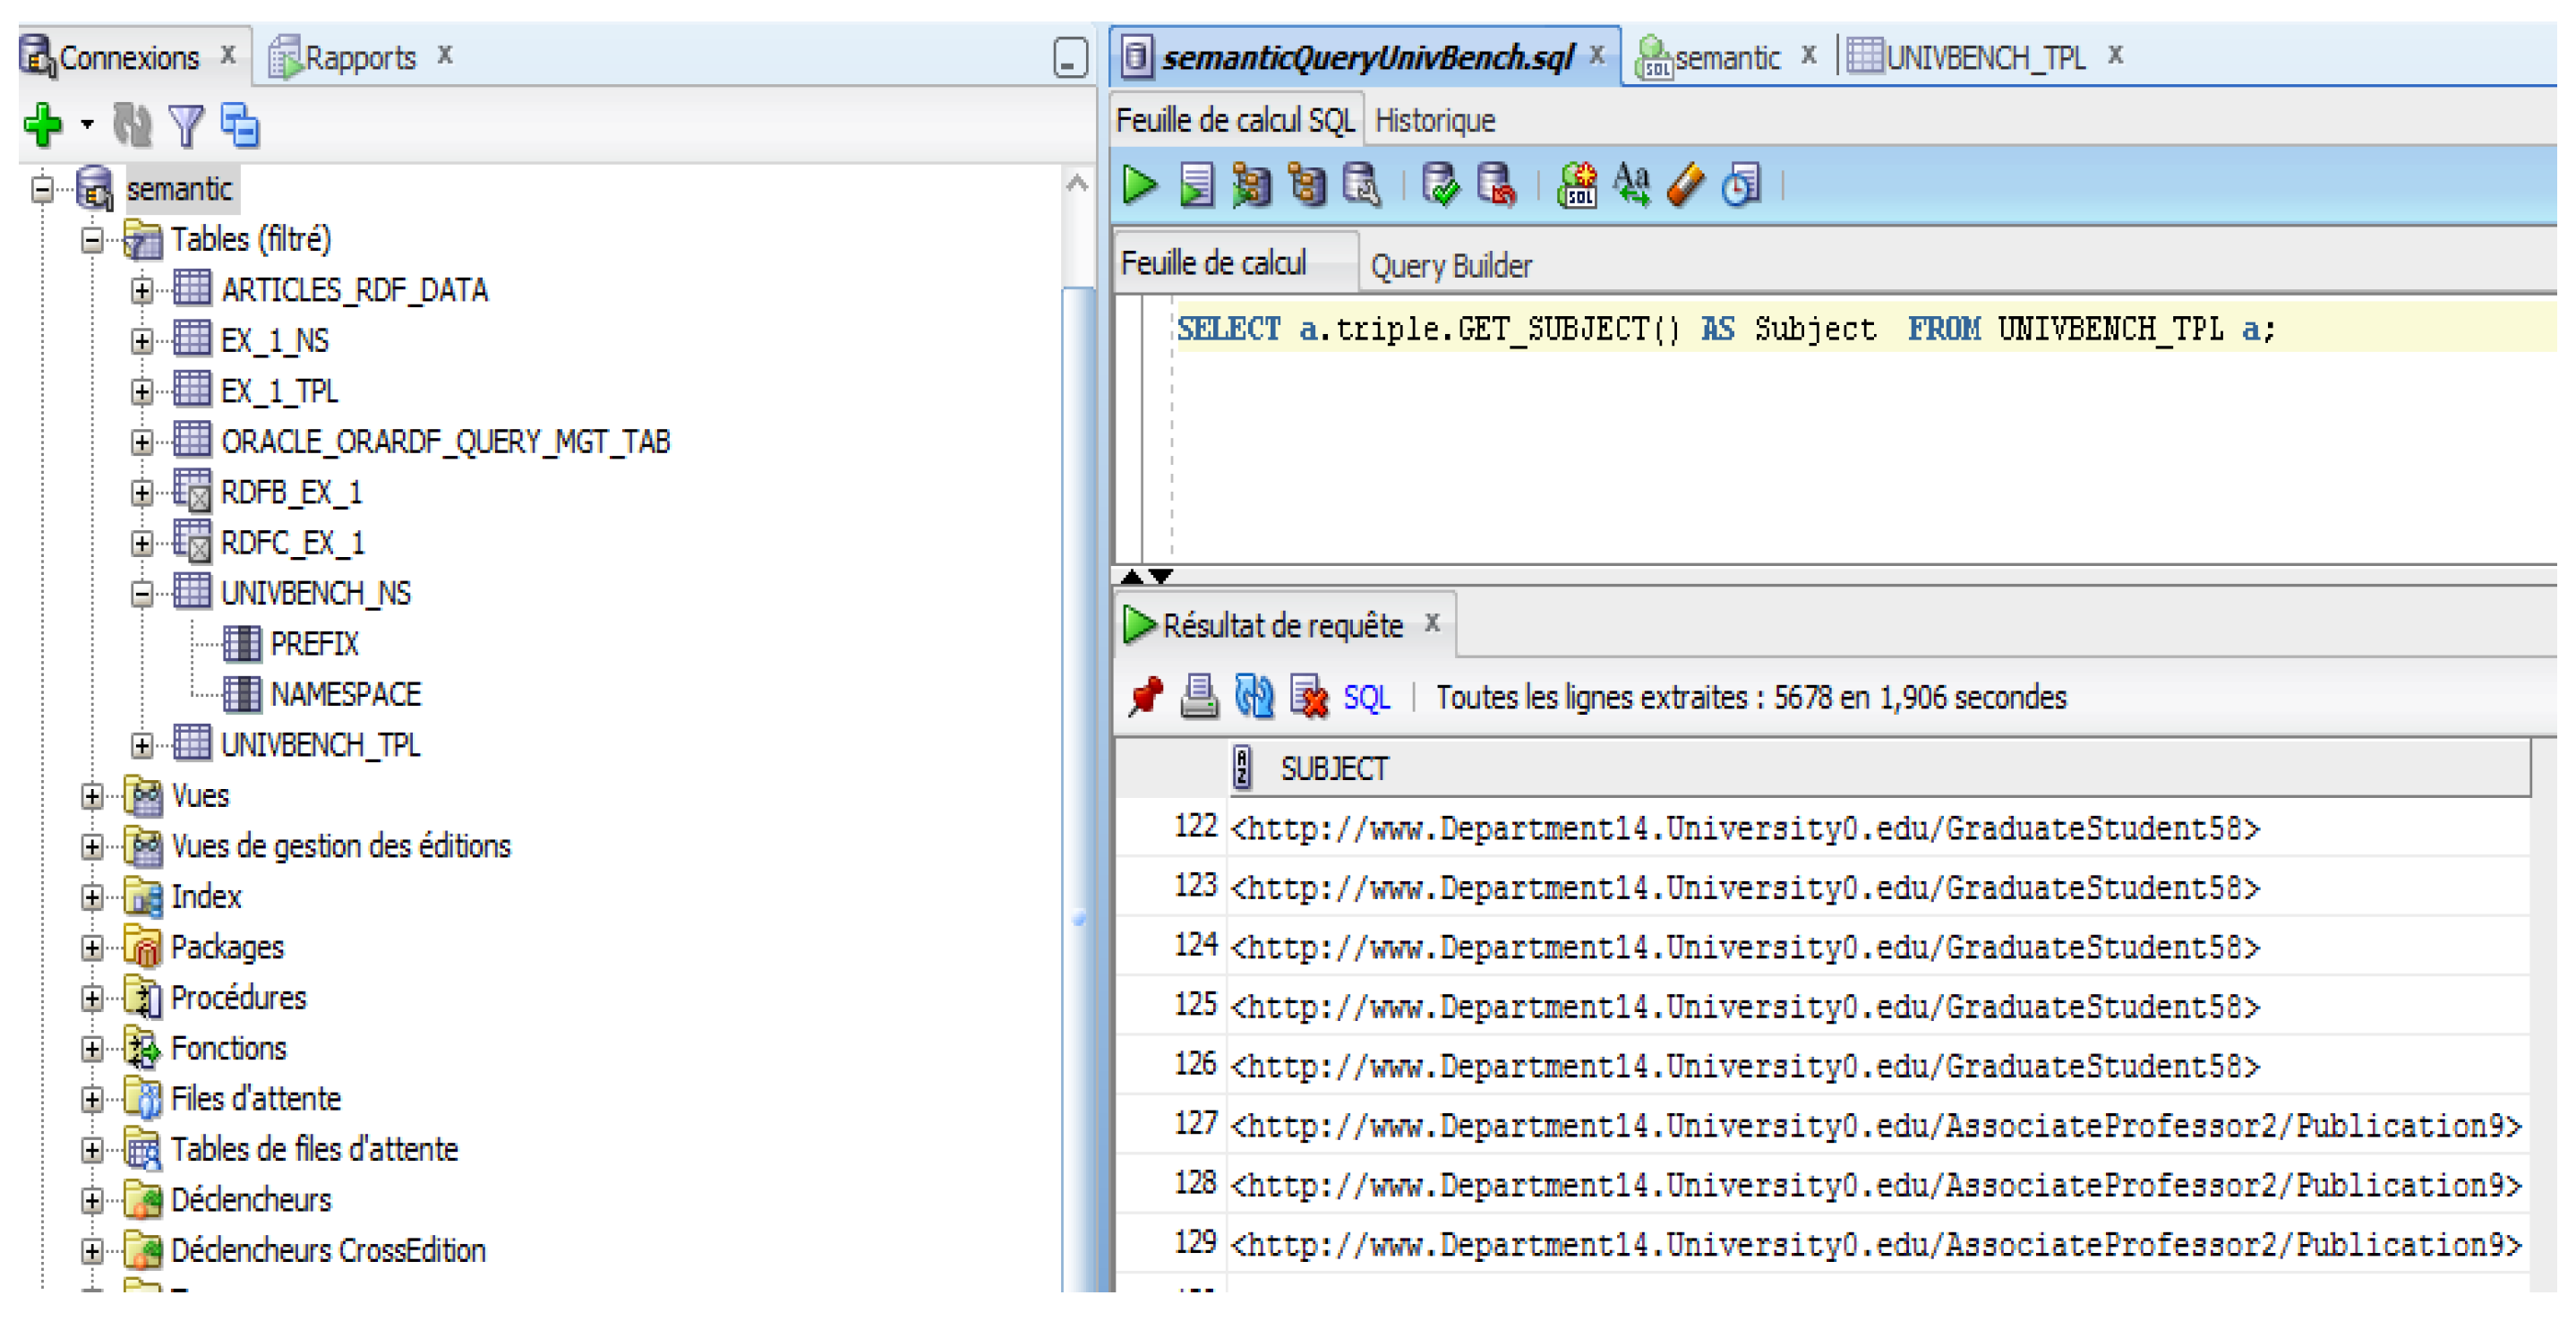Viewport: 2576px width, 1321px height.
Task: Click the Run Script icon
Action: pyautogui.click(x=1195, y=185)
